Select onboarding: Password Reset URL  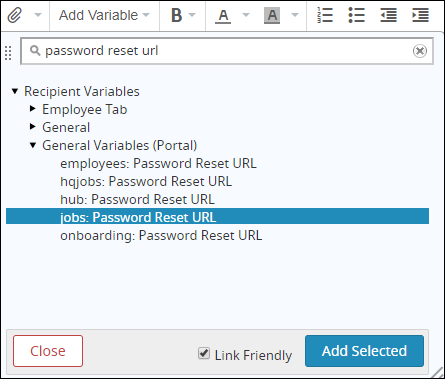point(161,235)
